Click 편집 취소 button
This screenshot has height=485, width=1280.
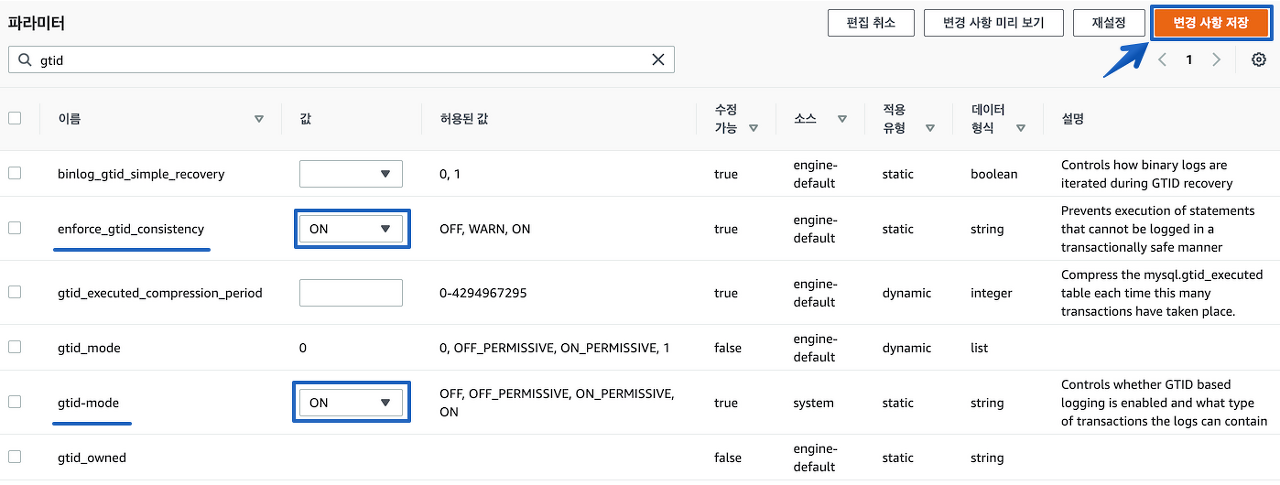click(x=871, y=22)
